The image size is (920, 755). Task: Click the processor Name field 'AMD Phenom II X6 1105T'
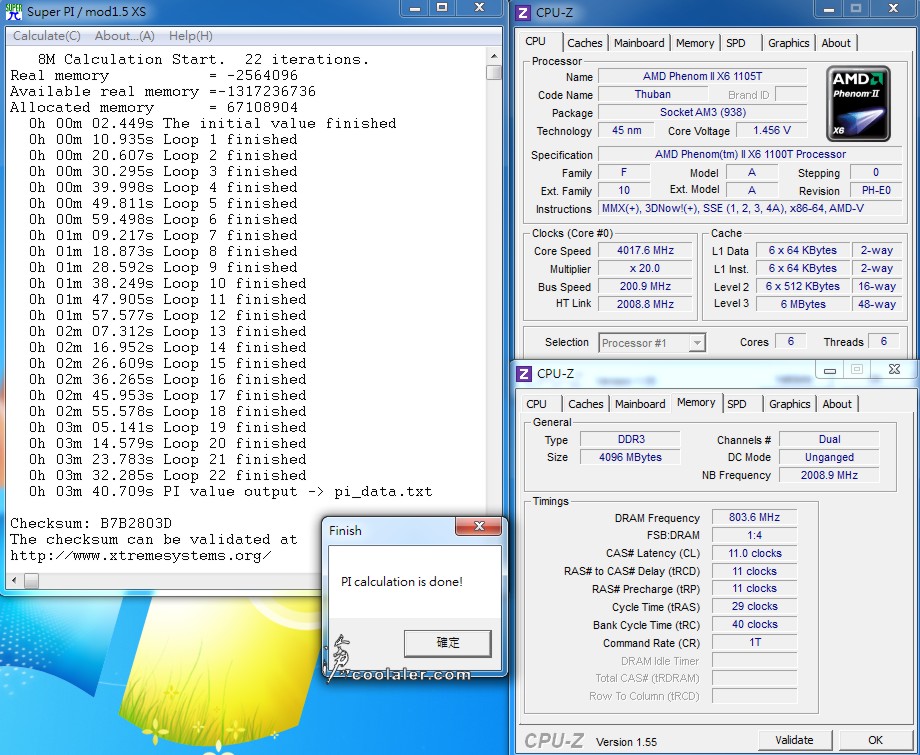[702, 76]
